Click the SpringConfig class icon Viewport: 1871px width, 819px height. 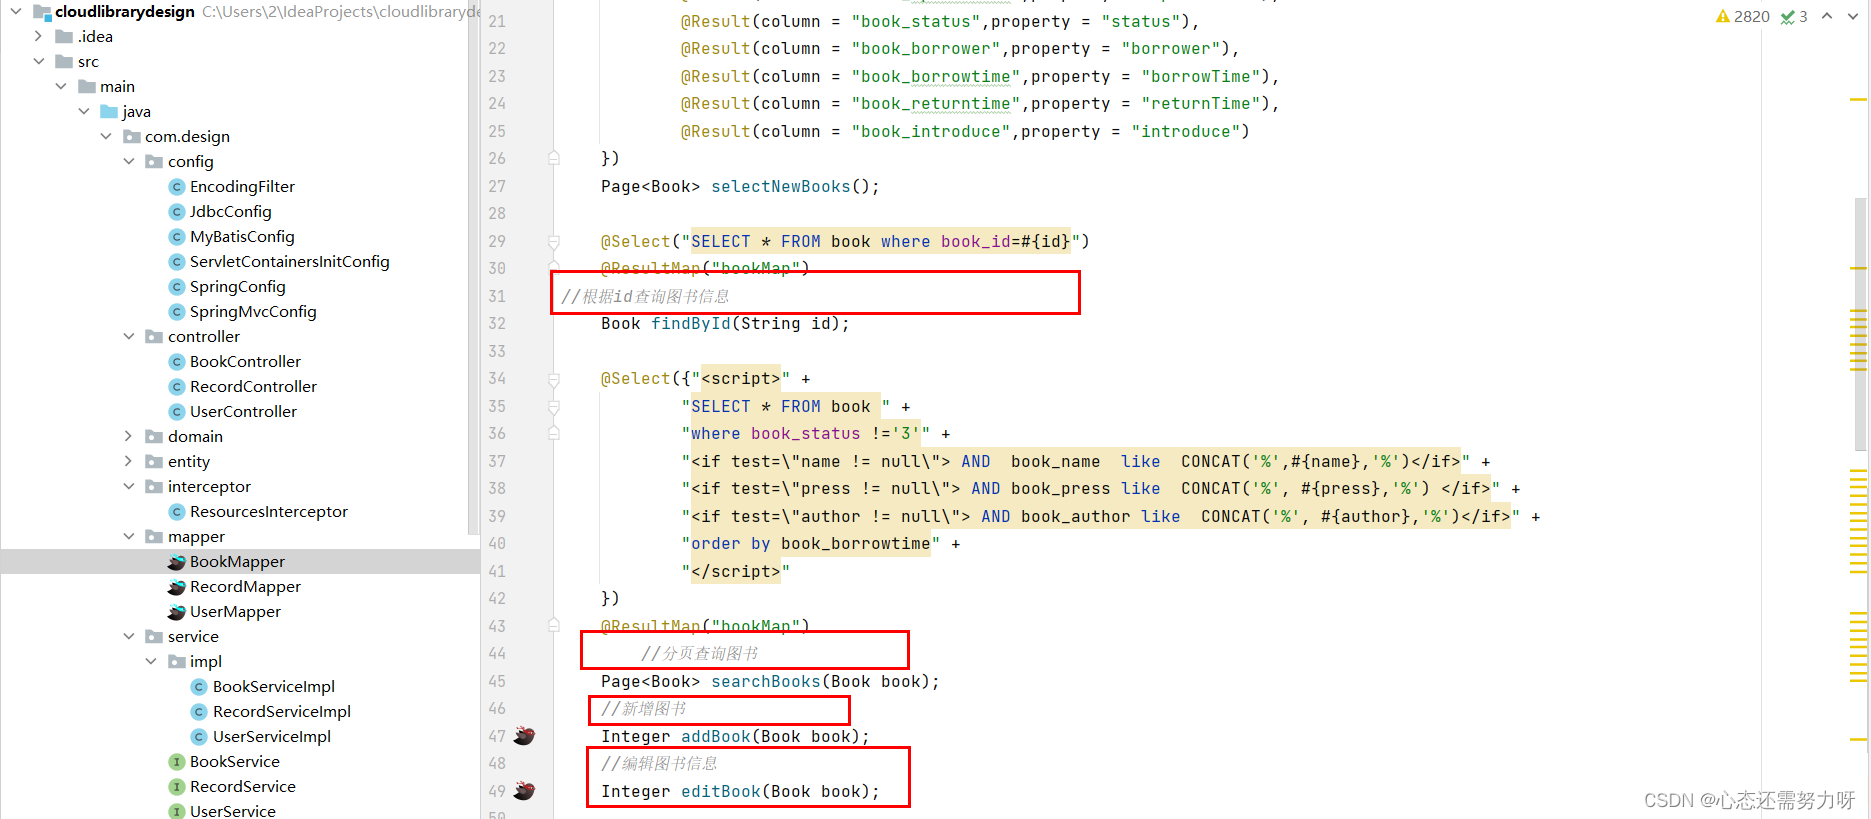coord(177,286)
